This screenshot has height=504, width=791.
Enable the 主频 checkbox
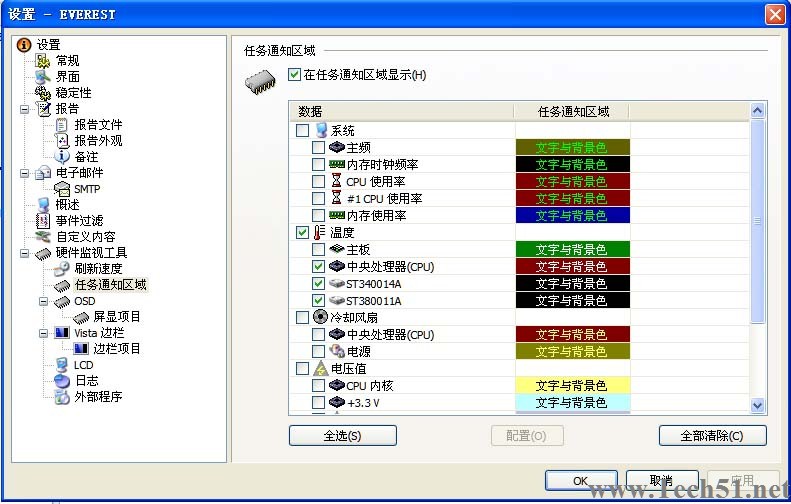coord(318,148)
